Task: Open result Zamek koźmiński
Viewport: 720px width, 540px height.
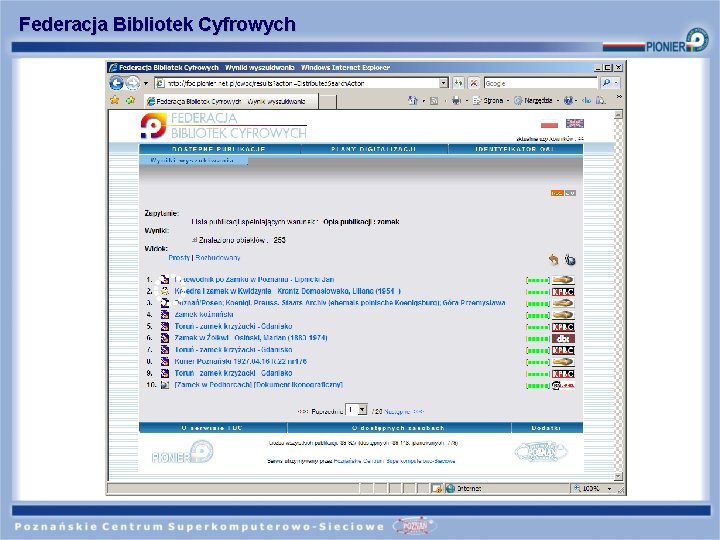Action: pyautogui.click(x=204, y=315)
